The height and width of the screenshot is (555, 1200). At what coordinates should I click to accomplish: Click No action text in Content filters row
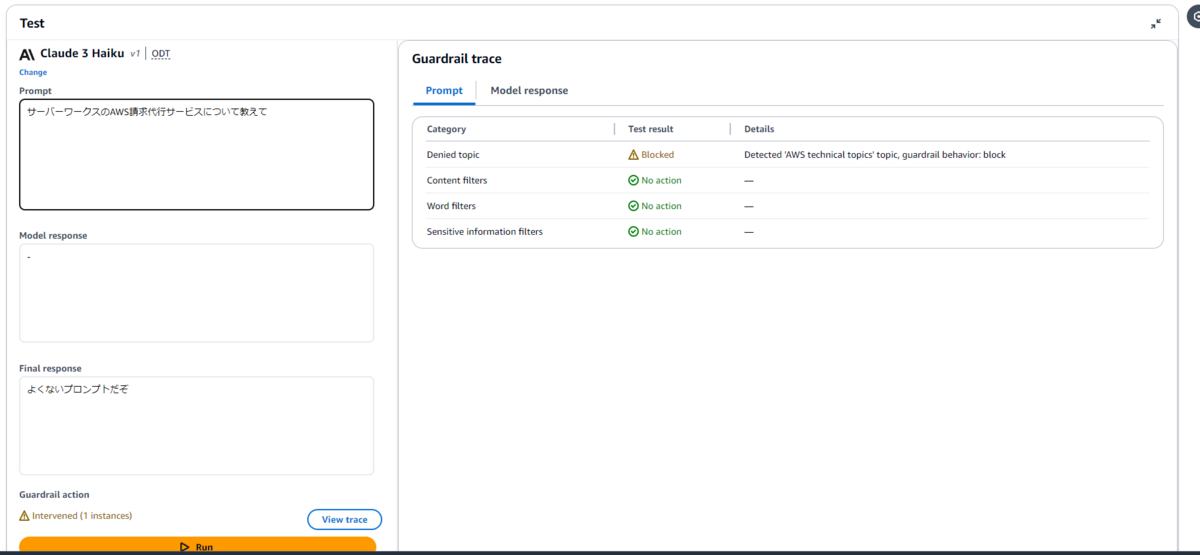661,180
